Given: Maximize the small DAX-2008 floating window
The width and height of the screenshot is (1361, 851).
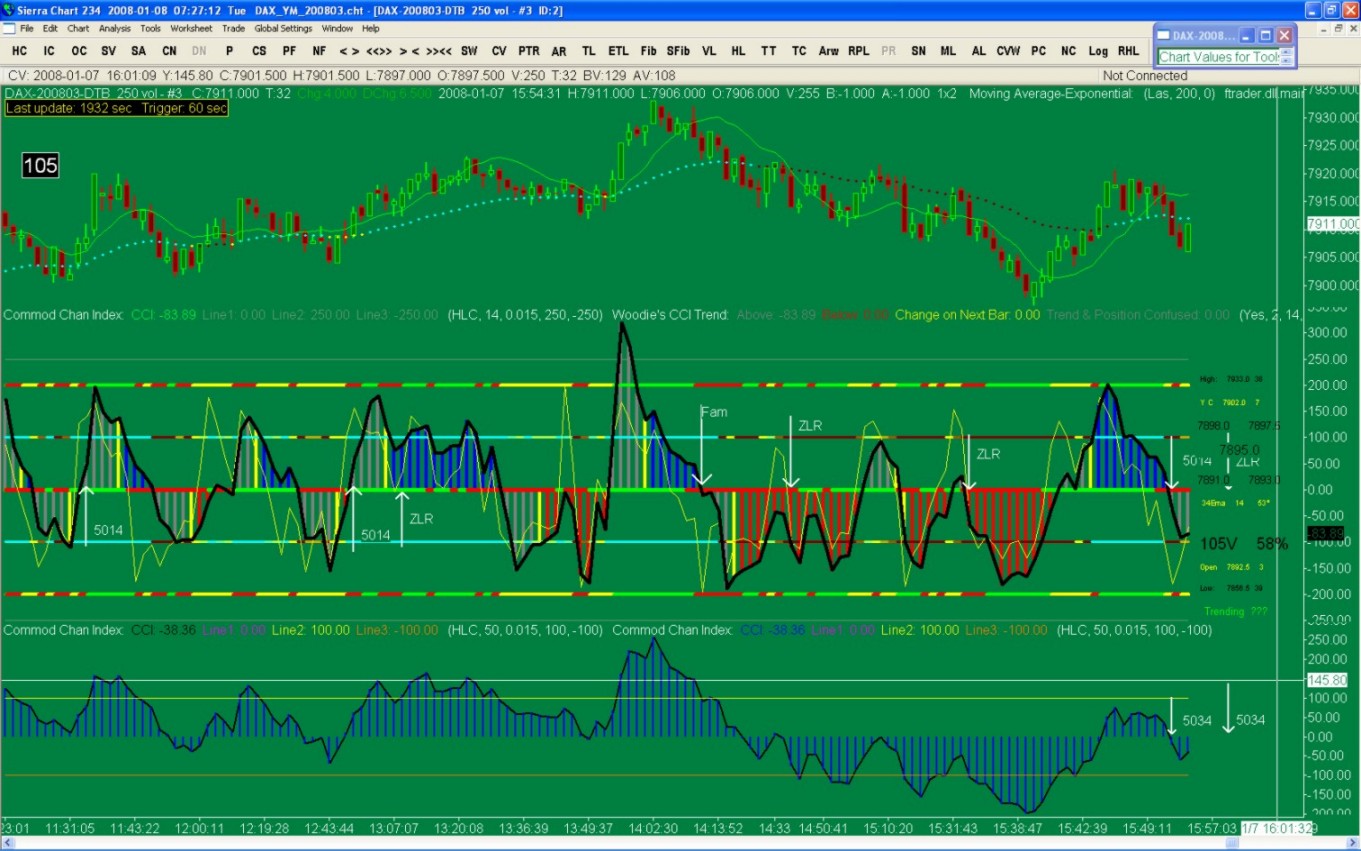Looking at the screenshot, I should click(1265, 35).
